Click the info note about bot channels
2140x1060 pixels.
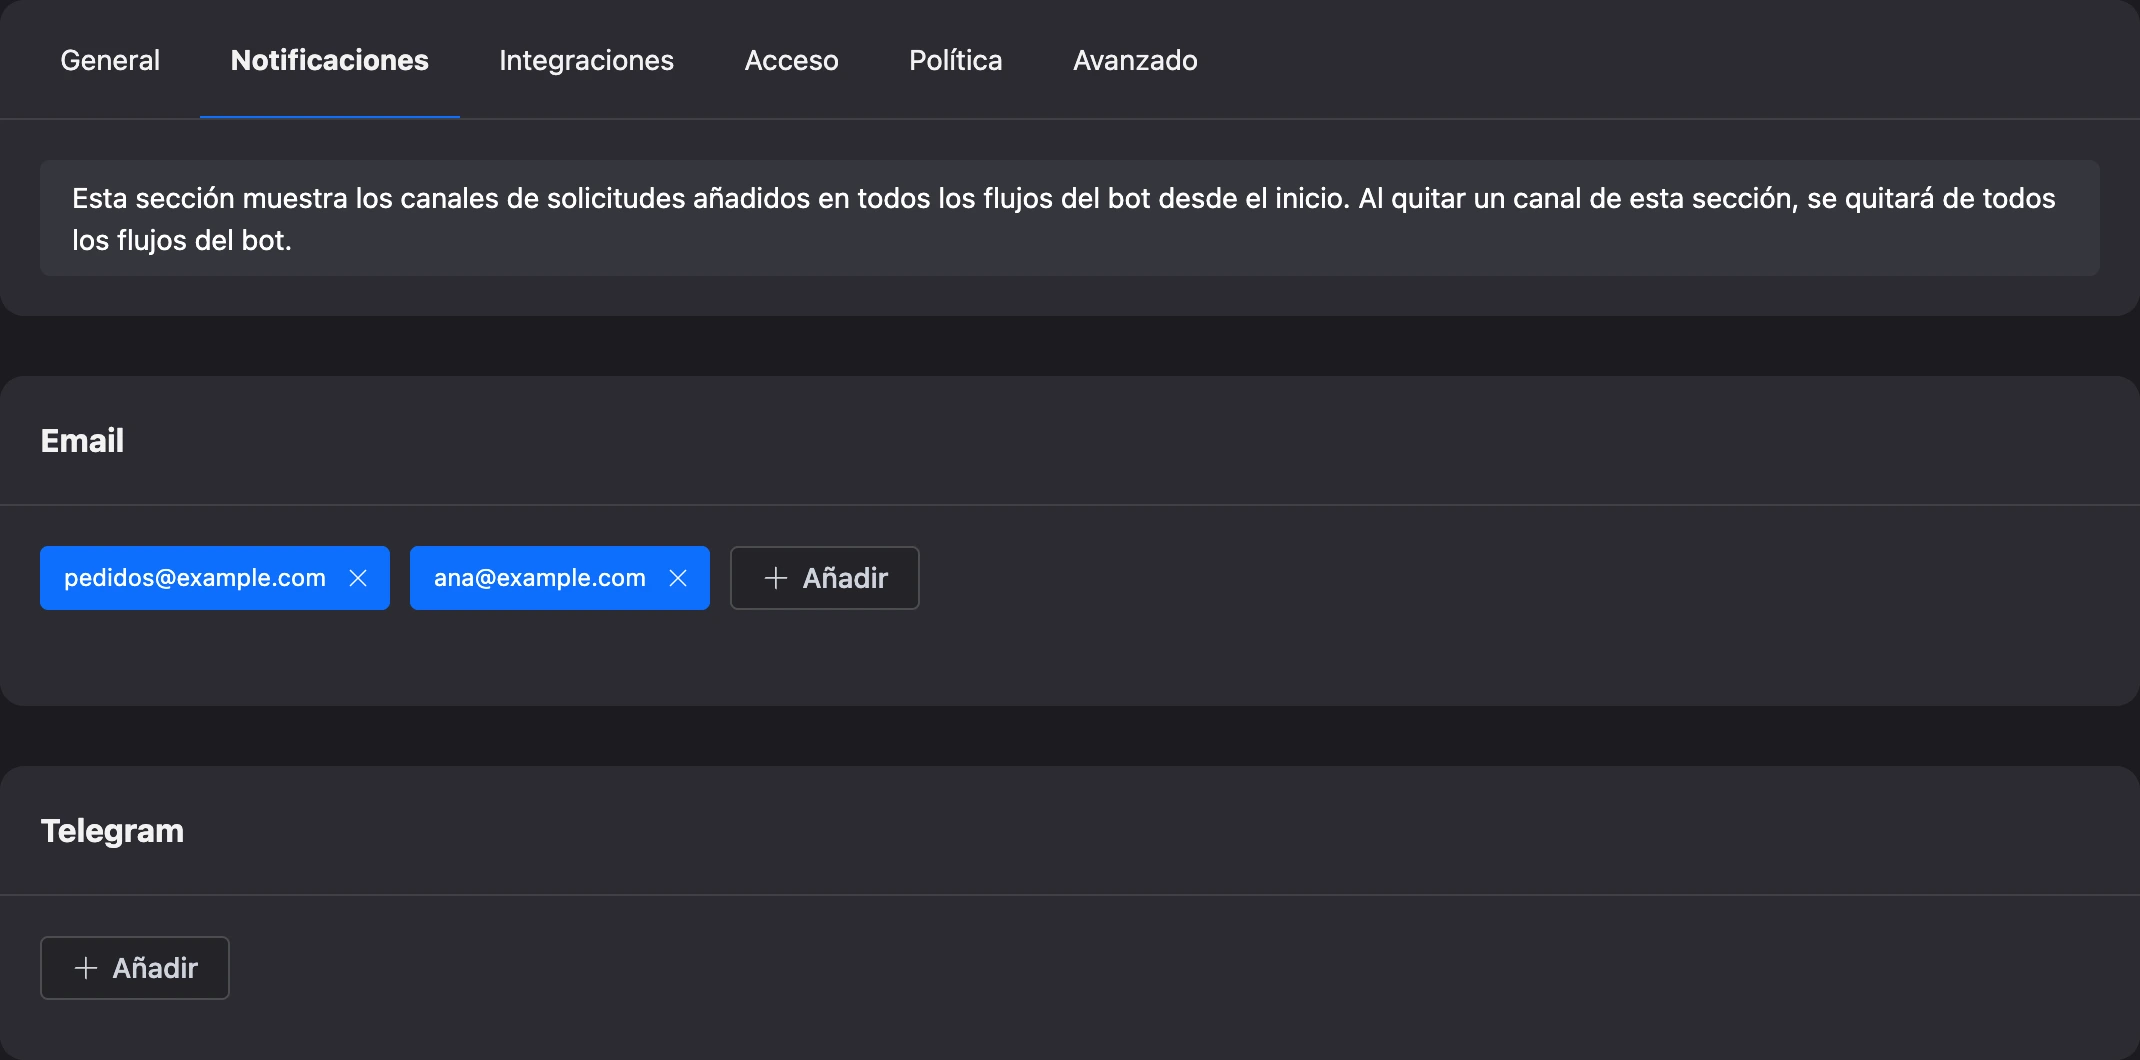pos(1070,218)
